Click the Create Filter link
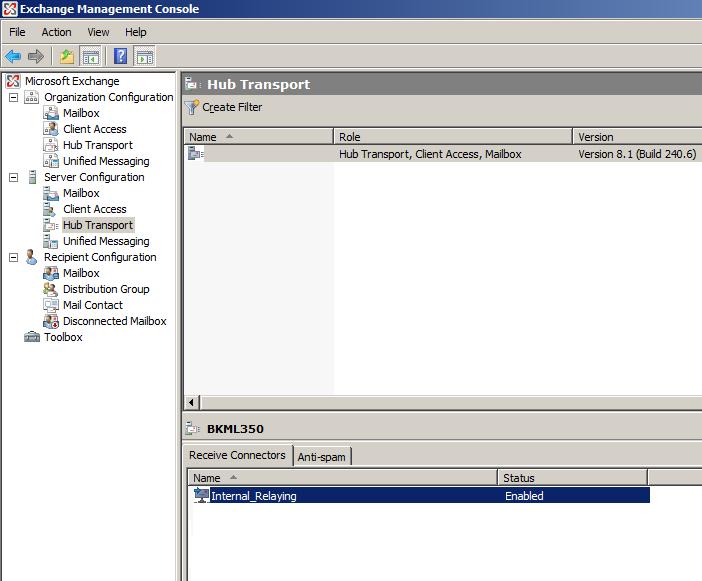702x581 pixels. click(x=232, y=107)
